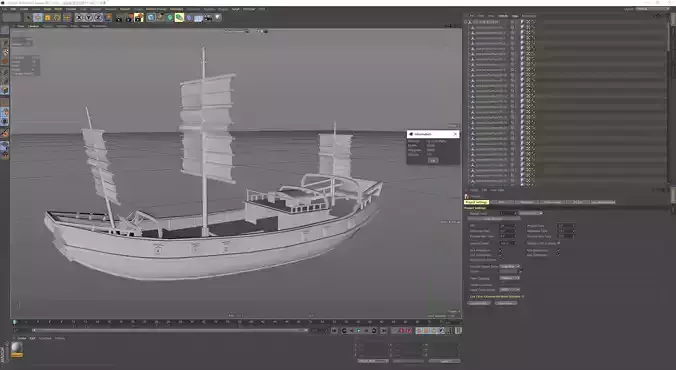Choose the Spline Pen tool icon
Image resolution: width=676 pixels, height=370 pixels.
(160, 18)
